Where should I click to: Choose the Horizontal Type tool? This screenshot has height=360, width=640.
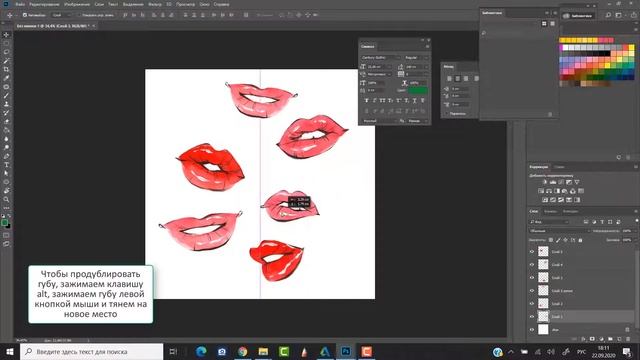point(6,165)
